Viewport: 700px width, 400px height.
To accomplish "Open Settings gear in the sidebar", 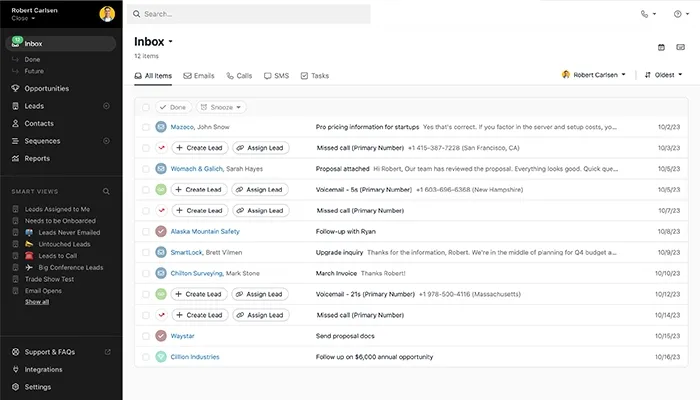I will point(38,387).
